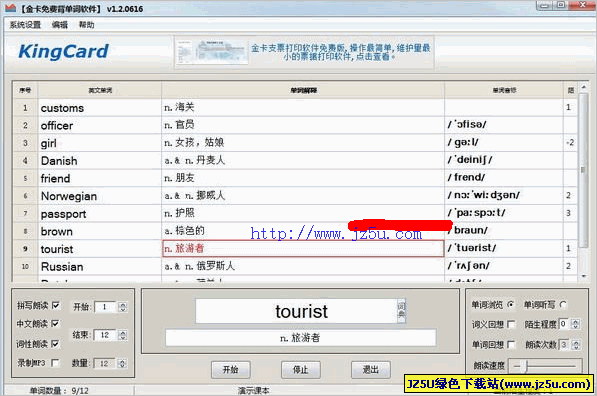Sort by the 序号 column header
The image size is (597, 396).
[25, 90]
